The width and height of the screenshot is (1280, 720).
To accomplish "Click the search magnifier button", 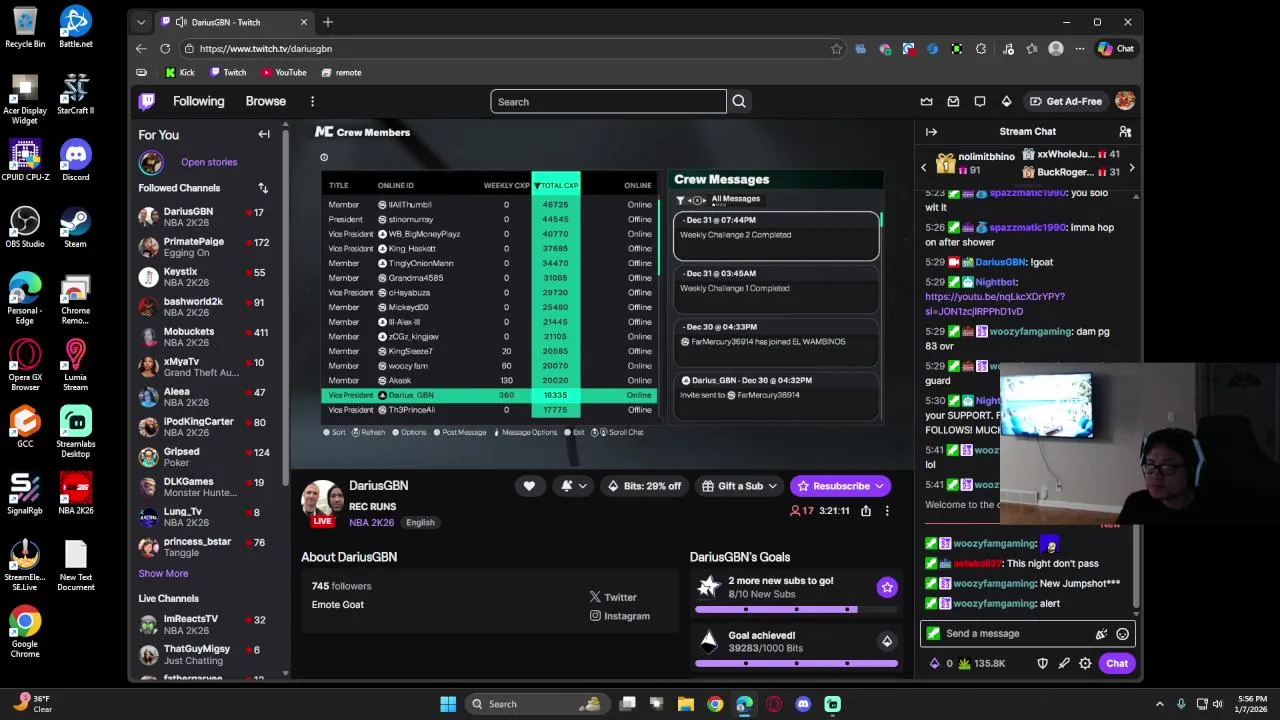I will point(739,101).
